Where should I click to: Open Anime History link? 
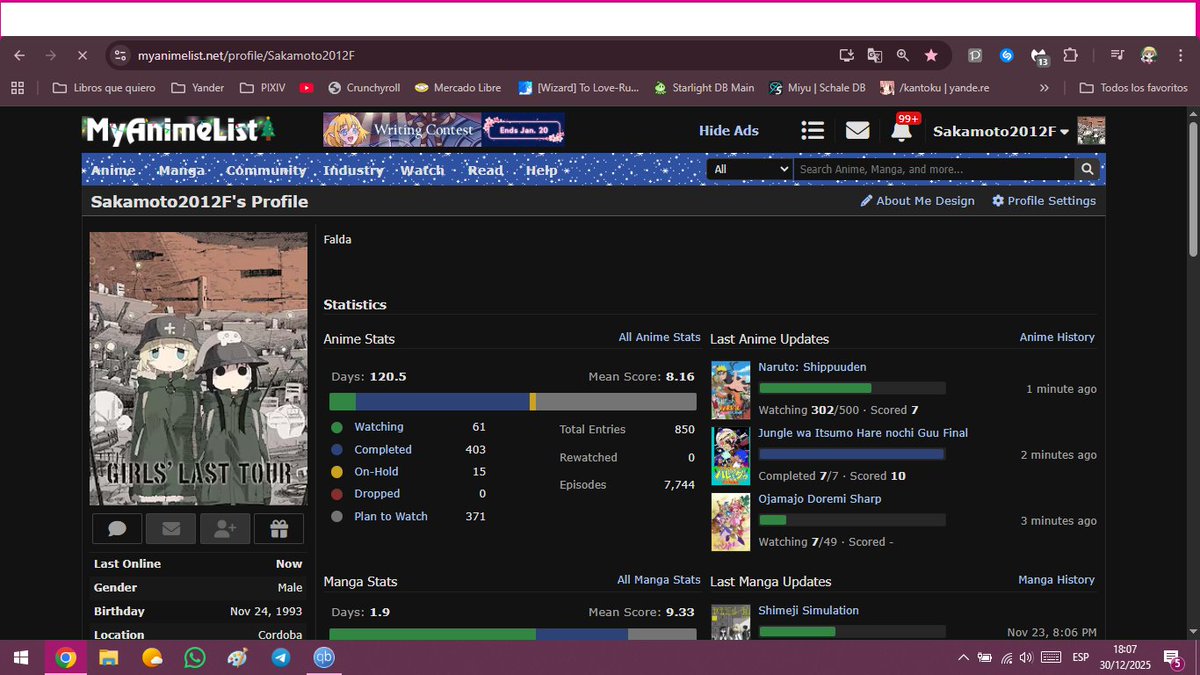1057,338
